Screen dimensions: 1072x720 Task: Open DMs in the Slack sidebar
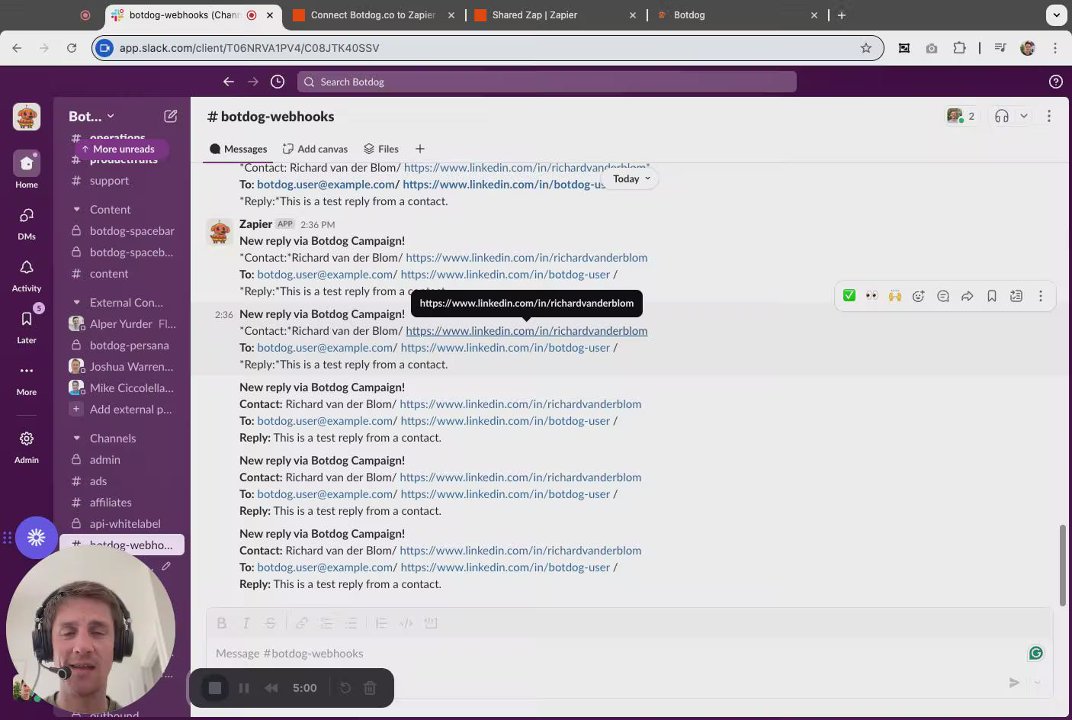coord(26,224)
